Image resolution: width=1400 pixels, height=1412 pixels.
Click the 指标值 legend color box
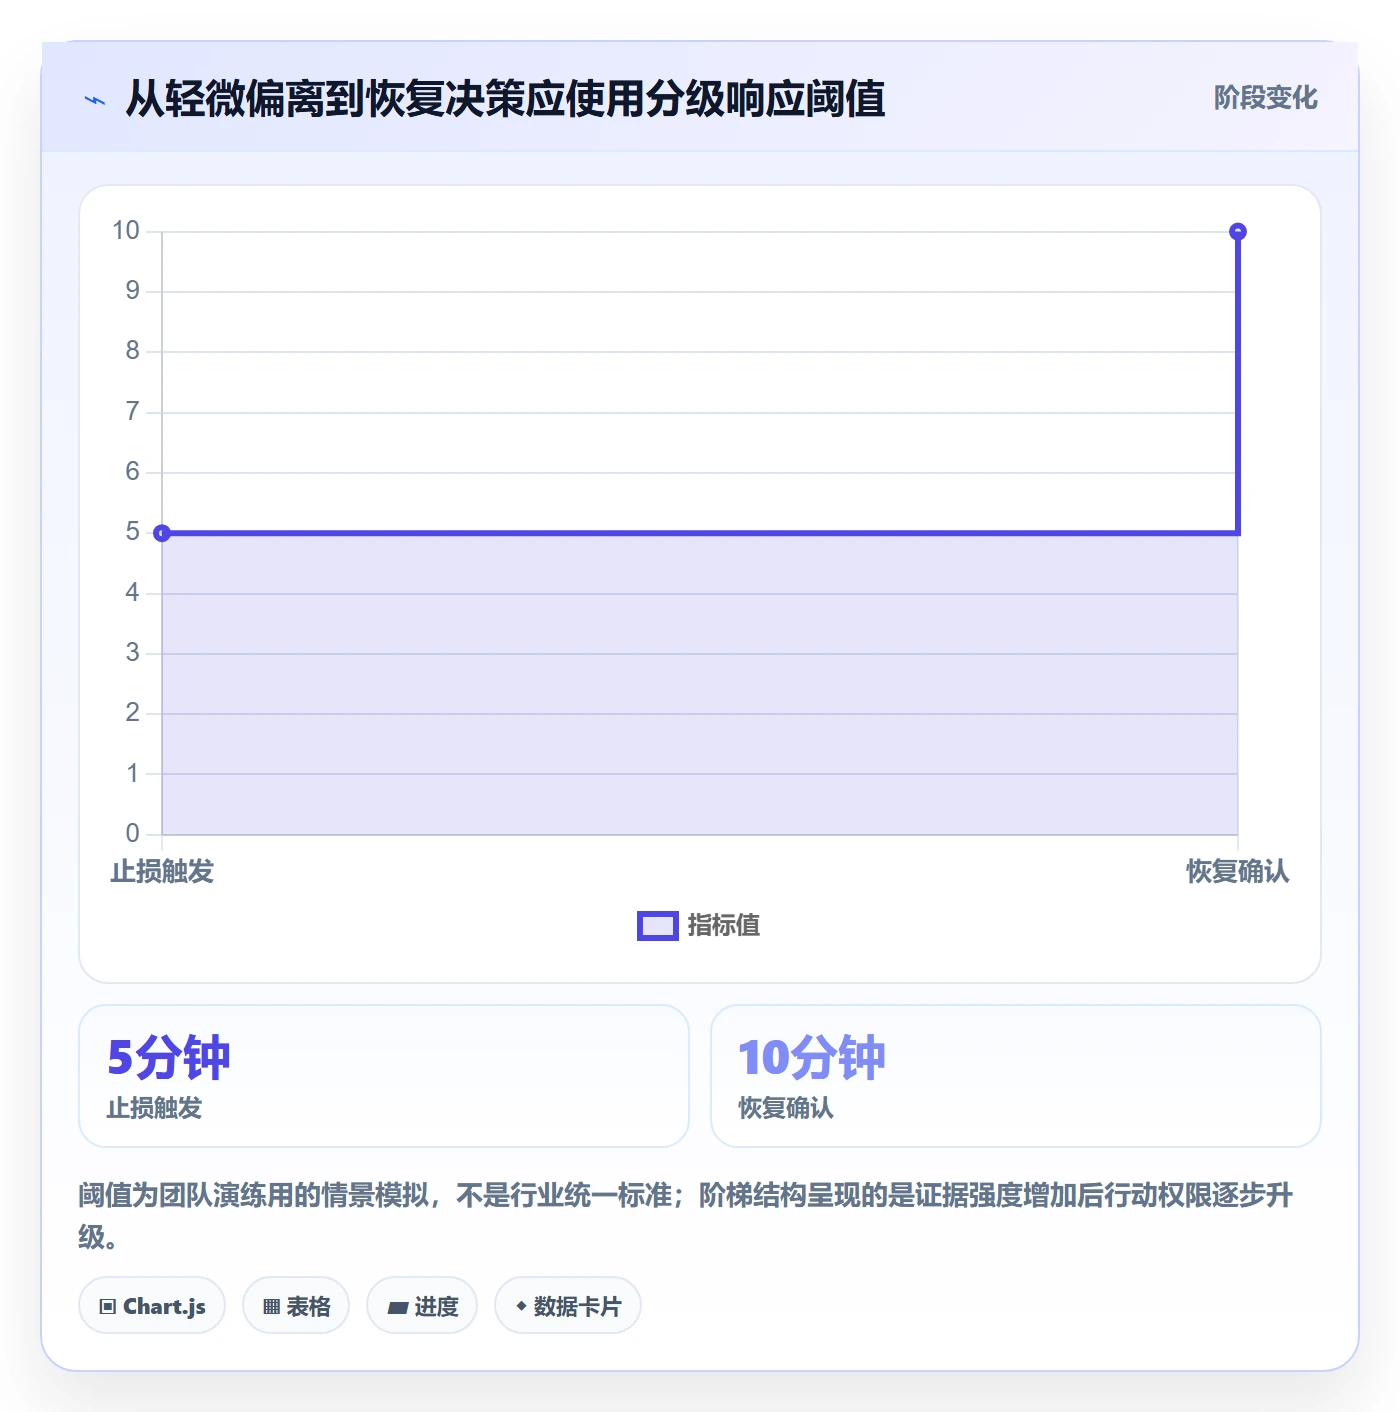point(658,926)
